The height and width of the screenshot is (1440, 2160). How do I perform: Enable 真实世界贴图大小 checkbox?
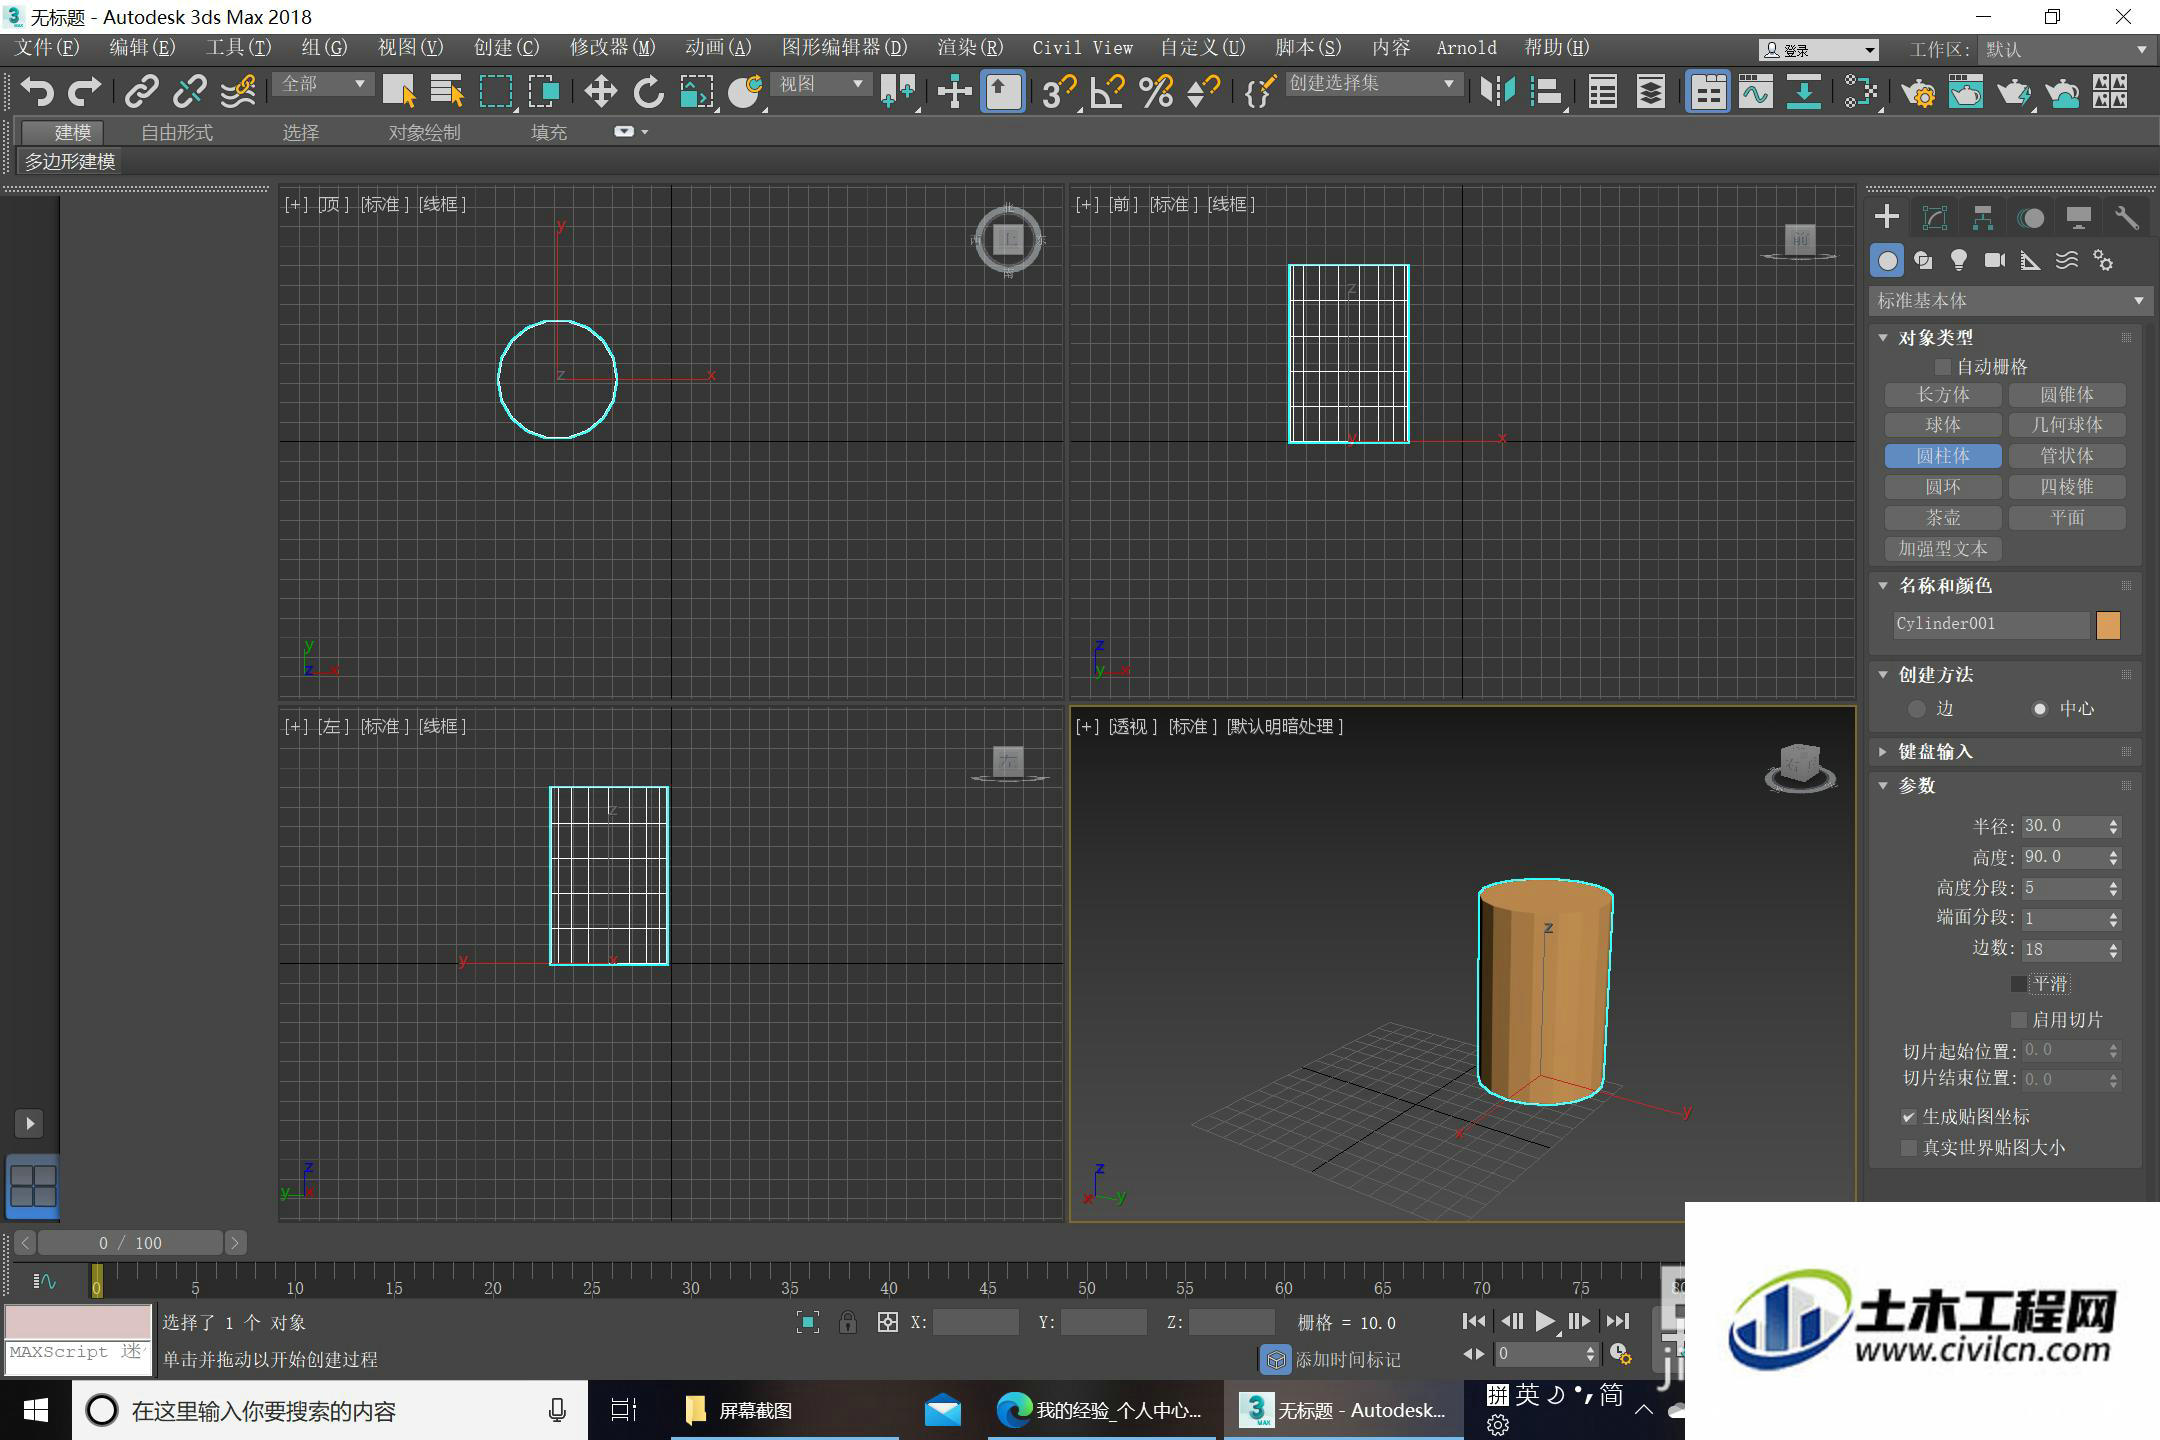coord(1909,1148)
